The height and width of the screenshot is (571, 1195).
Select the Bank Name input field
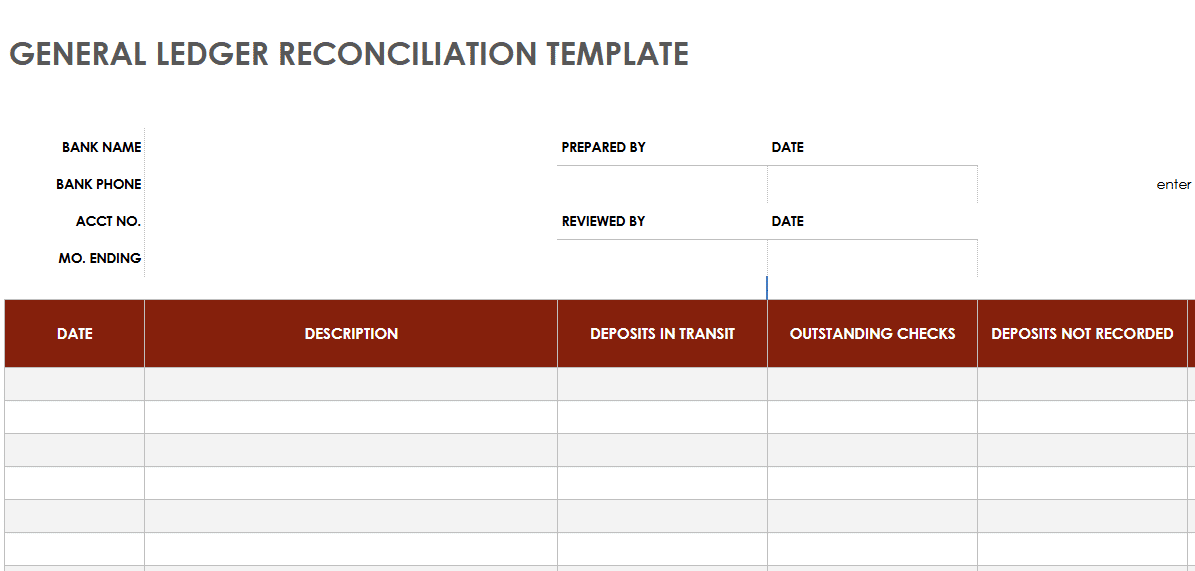click(350, 147)
